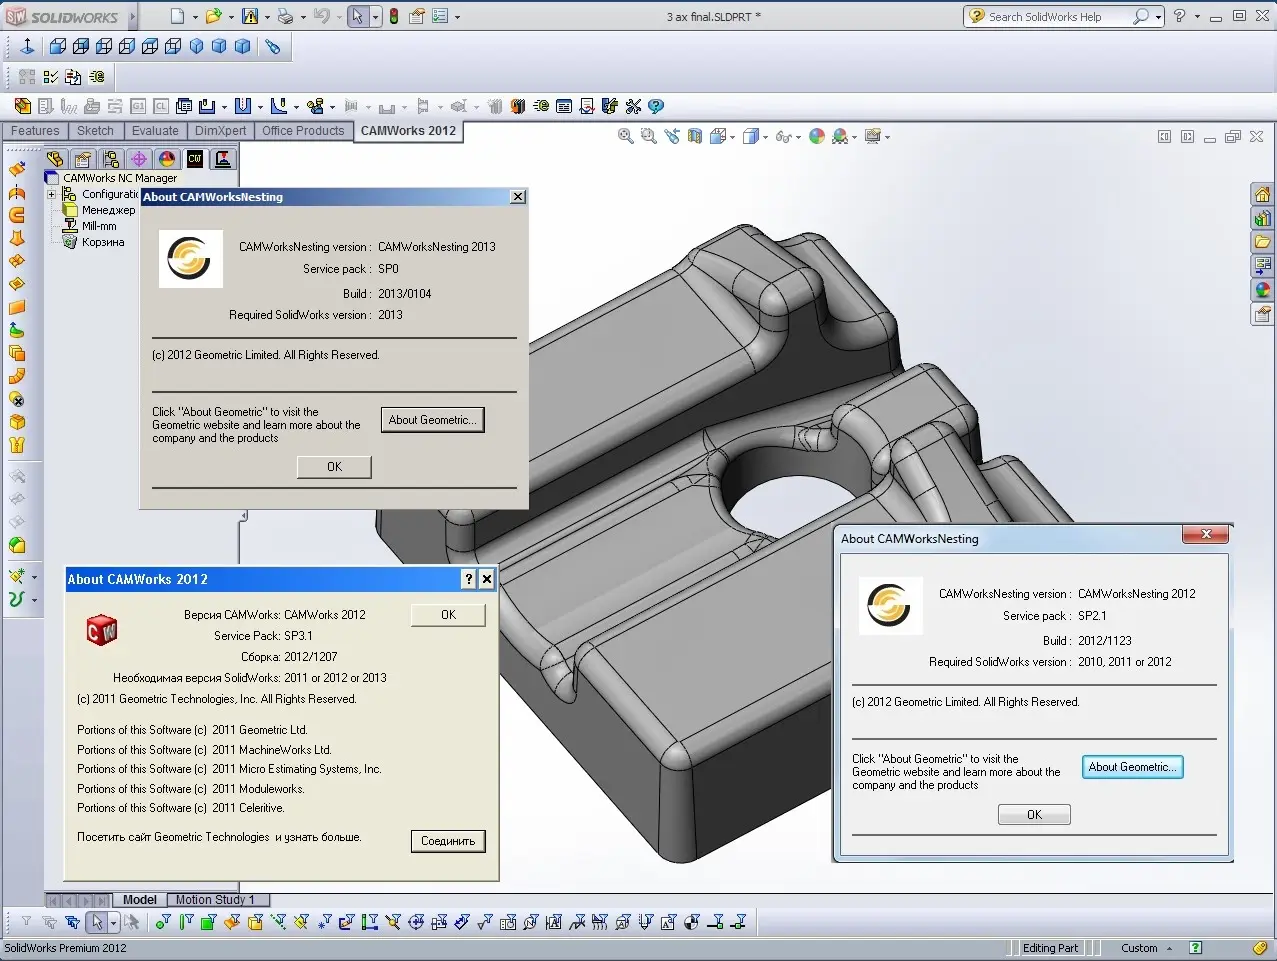Click the Rebuild traffic light icon
Viewport: 1277px width, 961px height.
(394, 16)
